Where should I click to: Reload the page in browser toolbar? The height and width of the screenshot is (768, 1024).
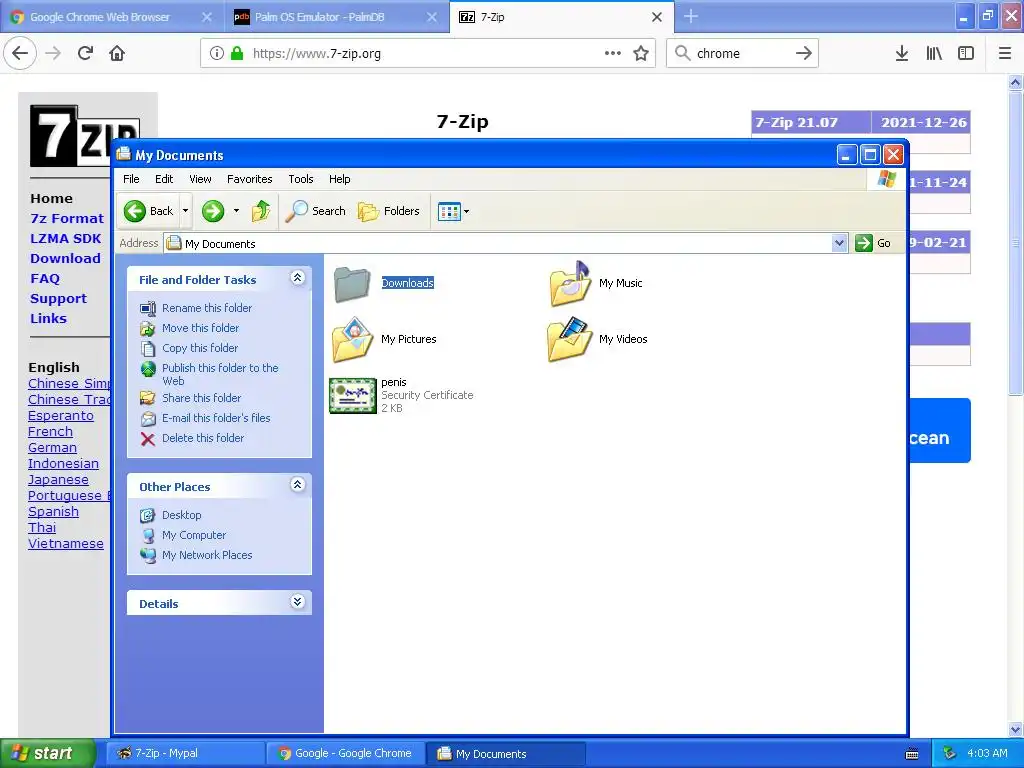86,53
